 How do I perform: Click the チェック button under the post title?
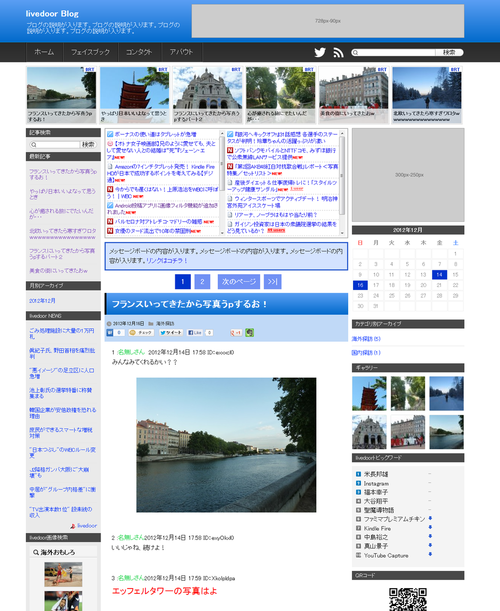[x=141, y=332]
